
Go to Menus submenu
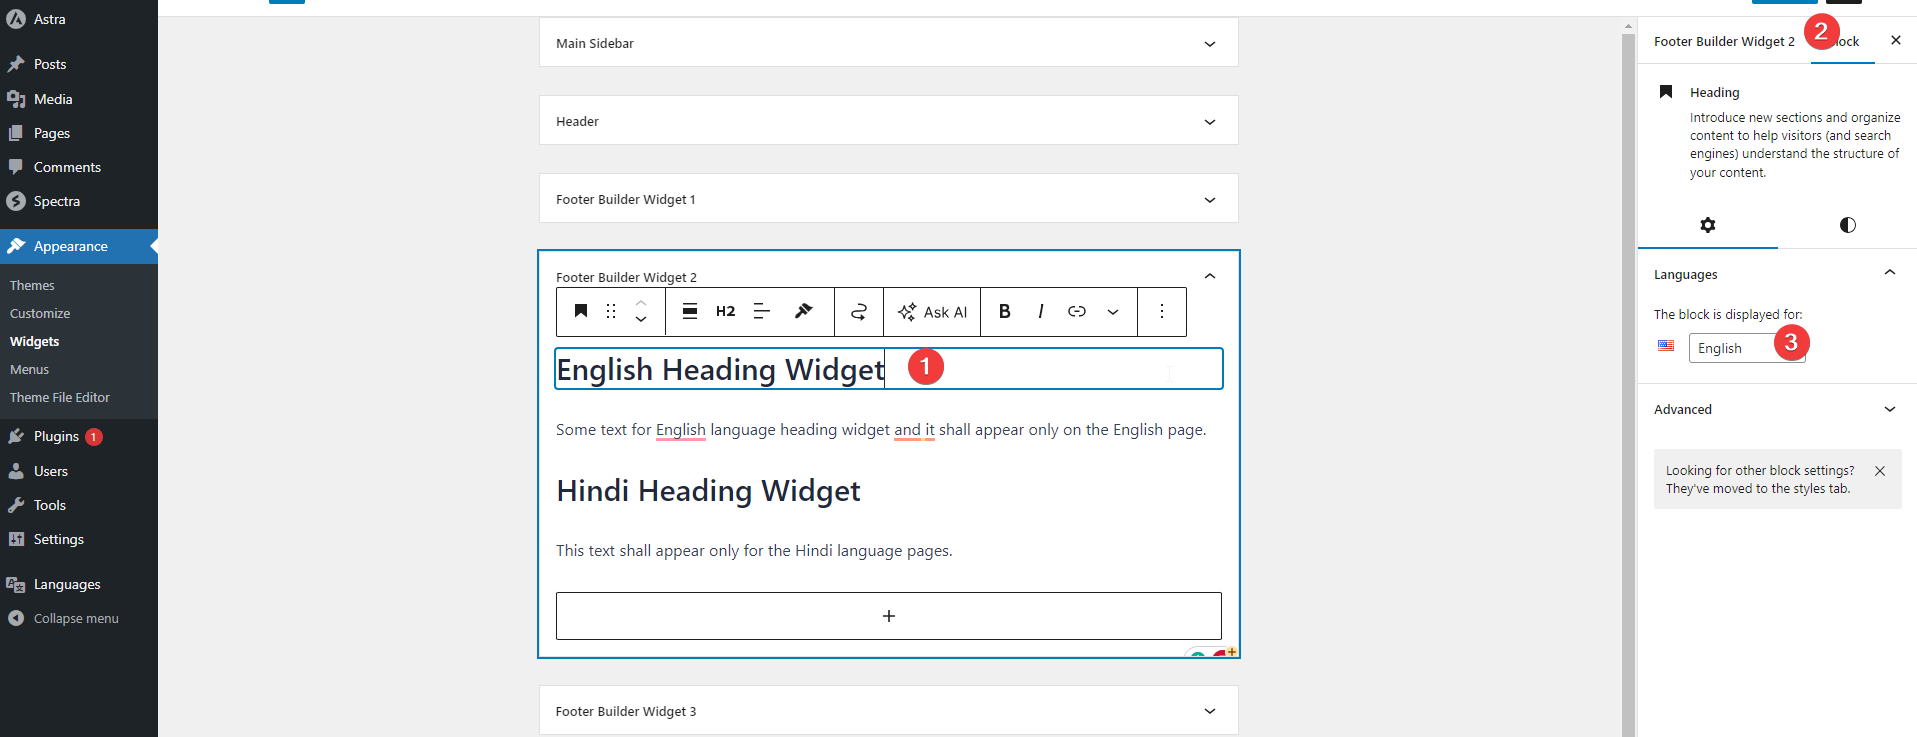tap(29, 369)
